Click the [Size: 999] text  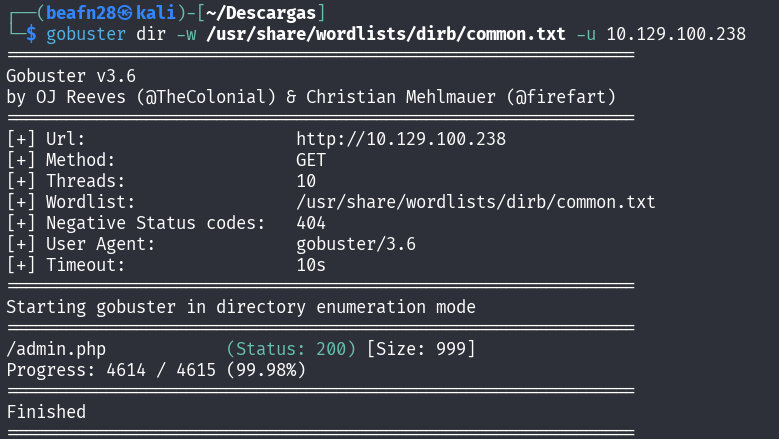[x=421, y=349]
